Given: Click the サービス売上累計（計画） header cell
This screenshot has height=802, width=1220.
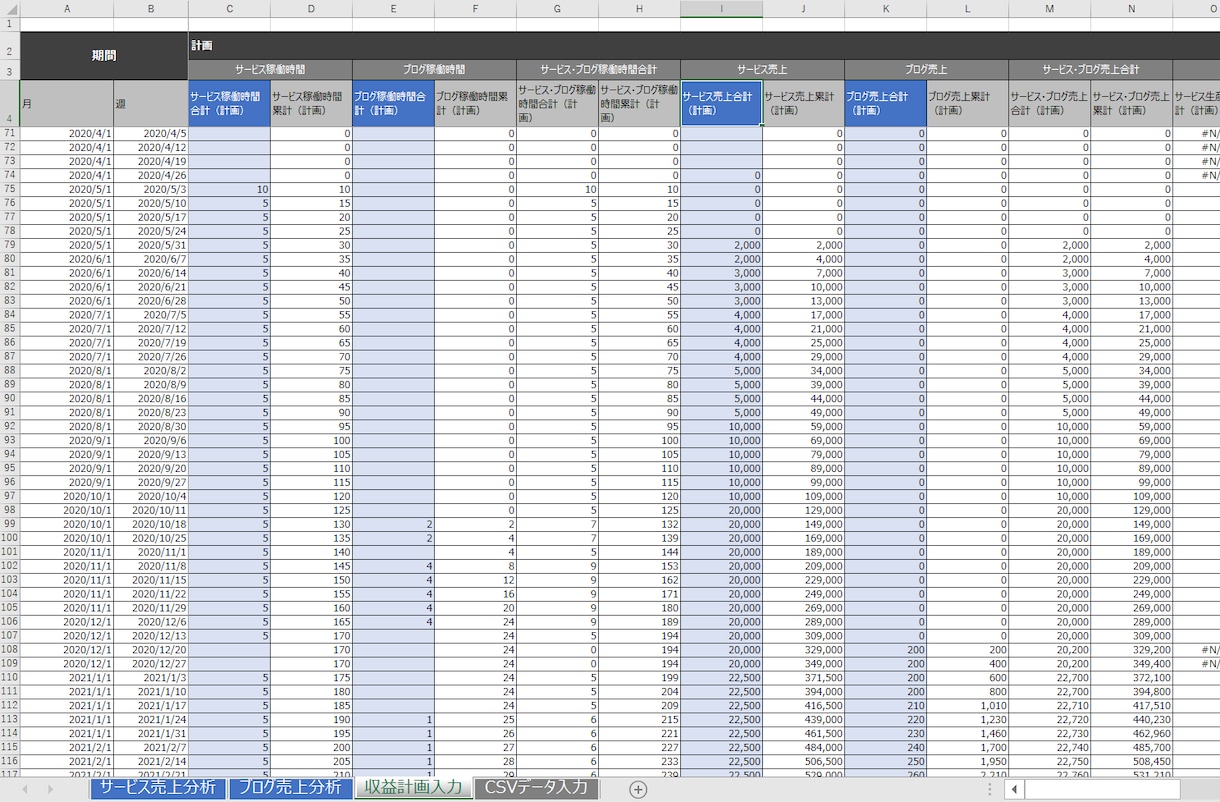Looking at the screenshot, I should pos(803,103).
